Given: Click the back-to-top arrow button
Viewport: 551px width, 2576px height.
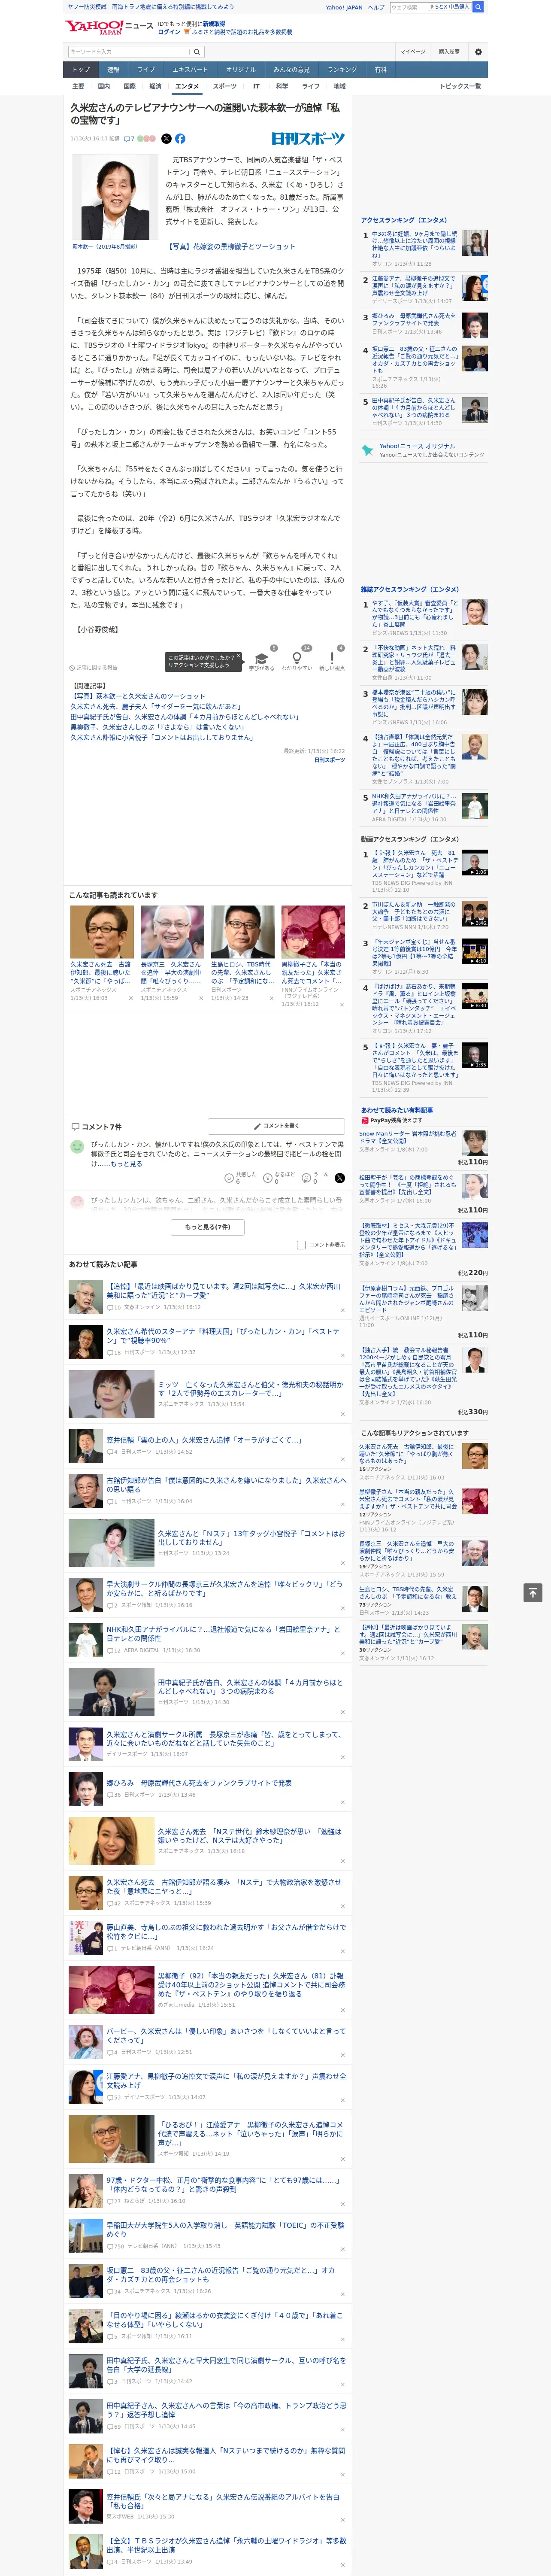Looking at the screenshot, I should point(533,1593).
